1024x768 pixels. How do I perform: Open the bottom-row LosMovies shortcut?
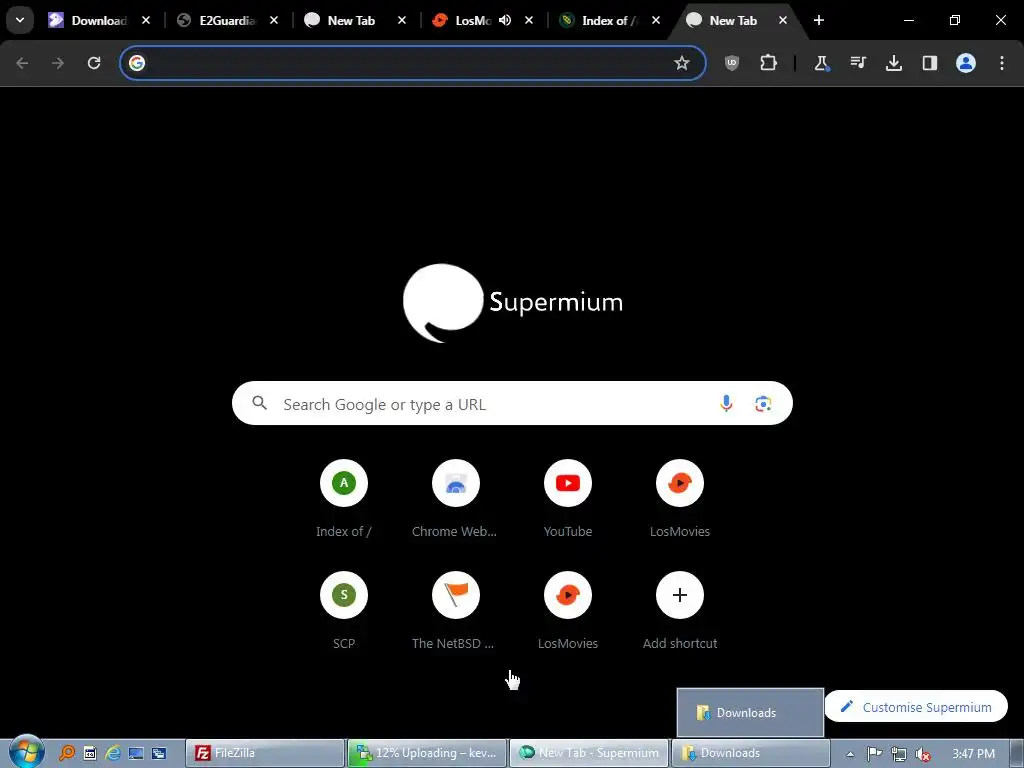click(568, 611)
